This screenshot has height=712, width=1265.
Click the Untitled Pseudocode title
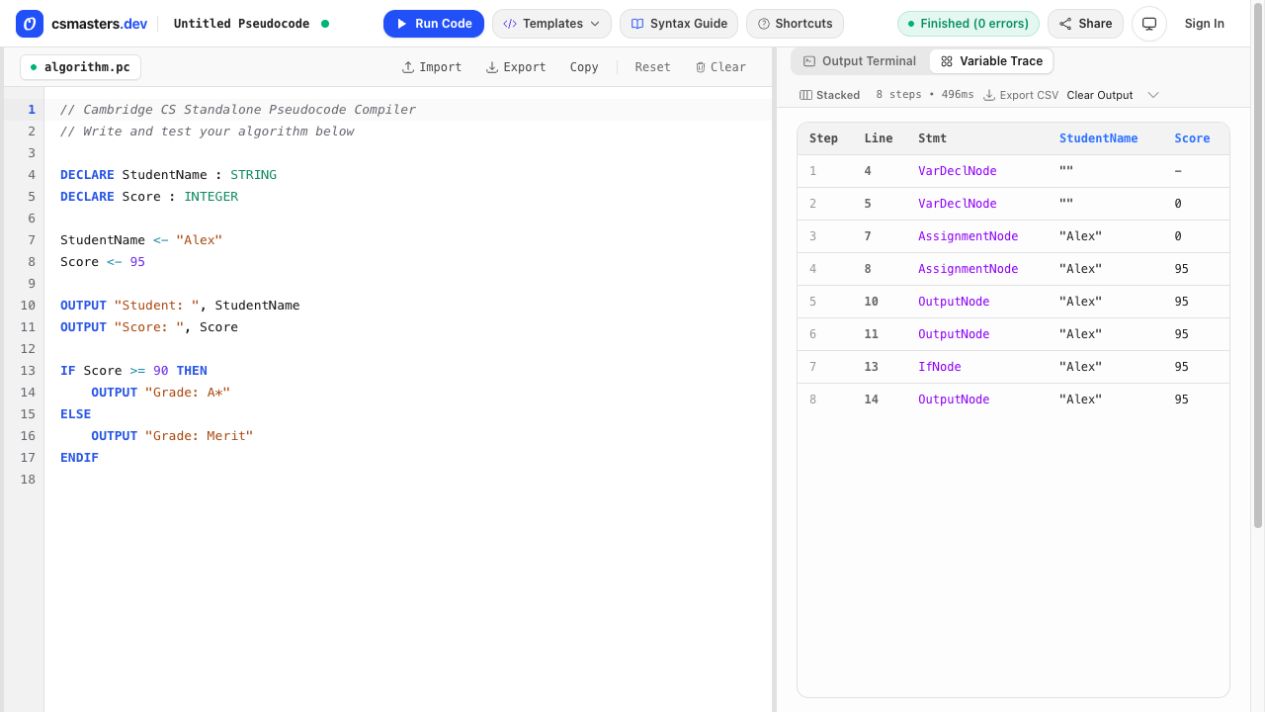(242, 23)
